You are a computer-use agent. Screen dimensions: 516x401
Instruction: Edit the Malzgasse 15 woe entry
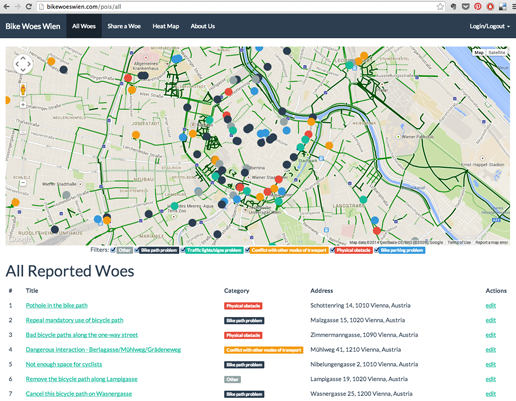click(491, 320)
